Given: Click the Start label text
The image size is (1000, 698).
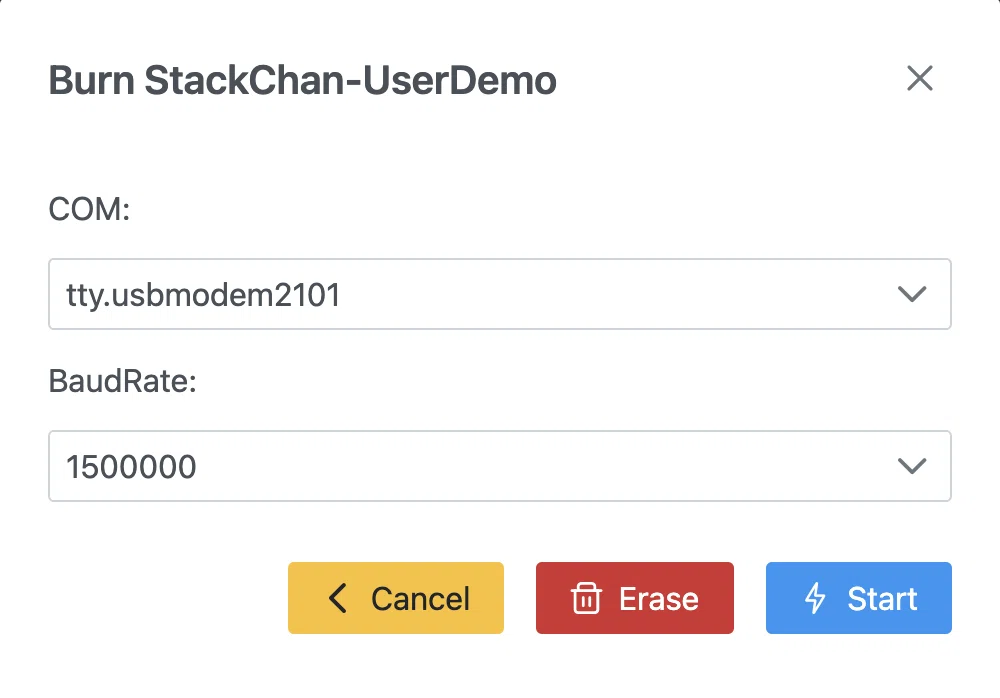Looking at the screenshot, I should pyautogui.click(x=882, y=598).
